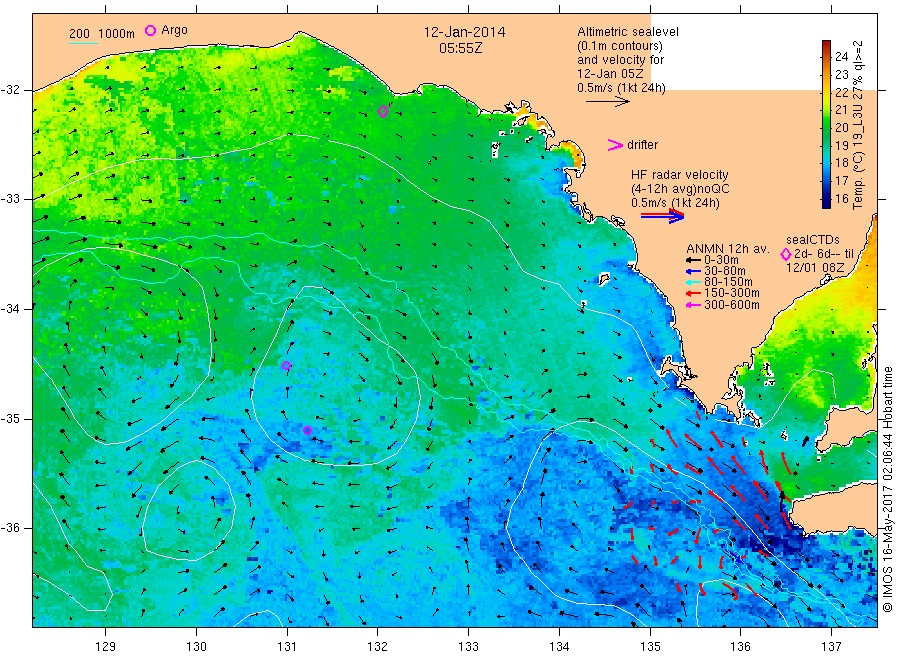This screenshot has width=900, height=660.
Task: Click the 24 tick on the color bar
Action: [x=841, y=56]
